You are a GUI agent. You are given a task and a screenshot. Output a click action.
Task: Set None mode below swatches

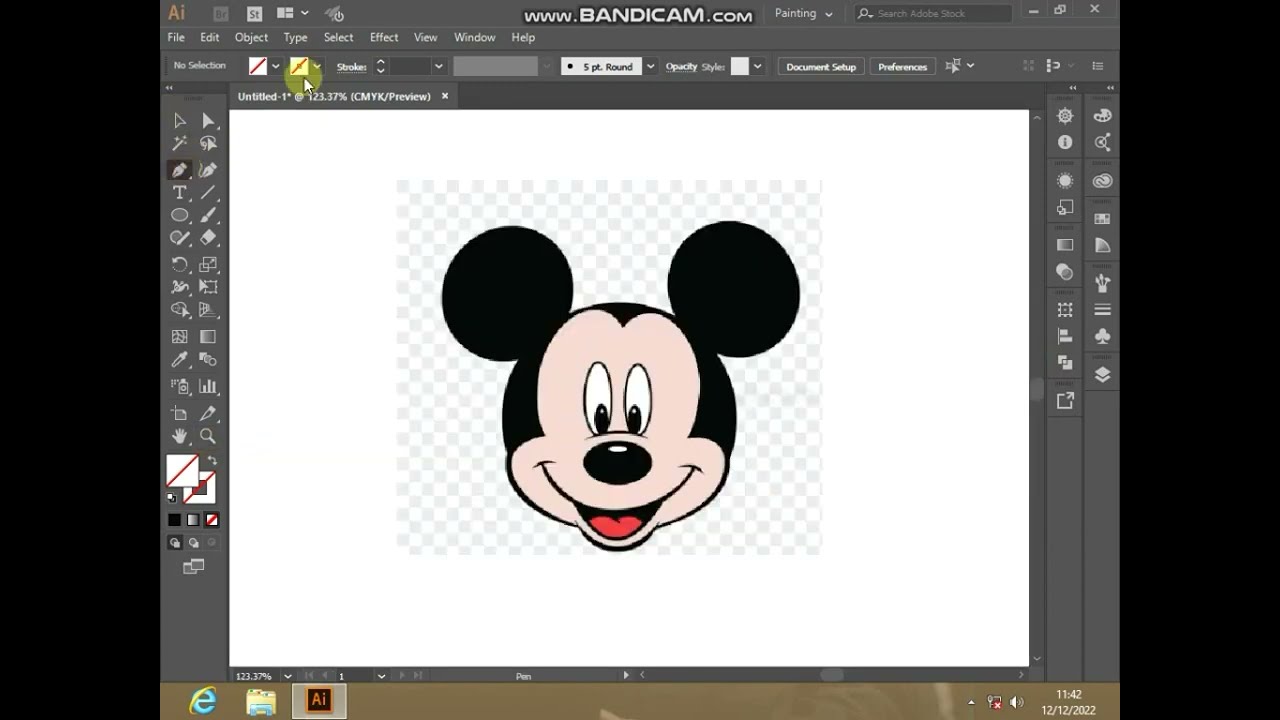tap(212, 520)
